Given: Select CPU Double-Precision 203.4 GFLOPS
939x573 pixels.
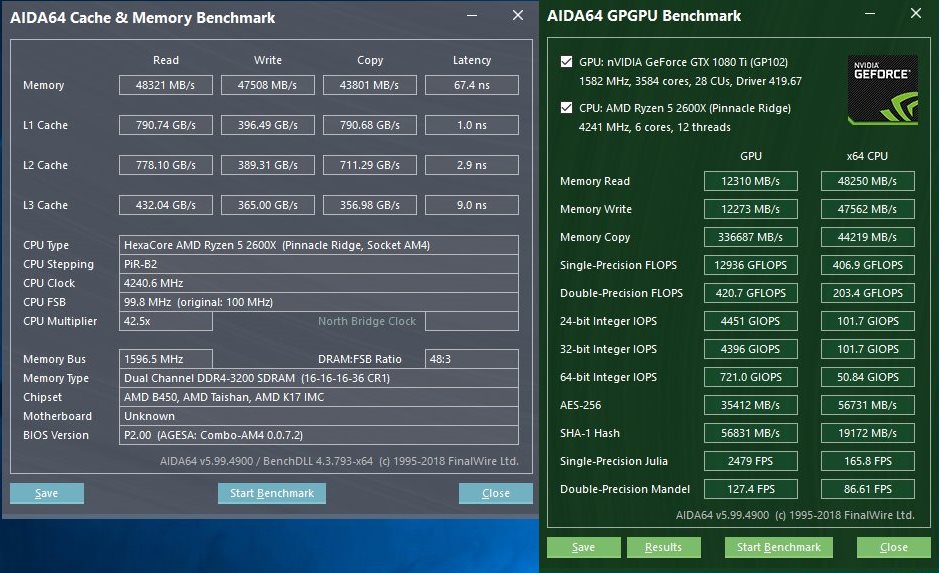Looking at the screenshot, I should point(868,293).
